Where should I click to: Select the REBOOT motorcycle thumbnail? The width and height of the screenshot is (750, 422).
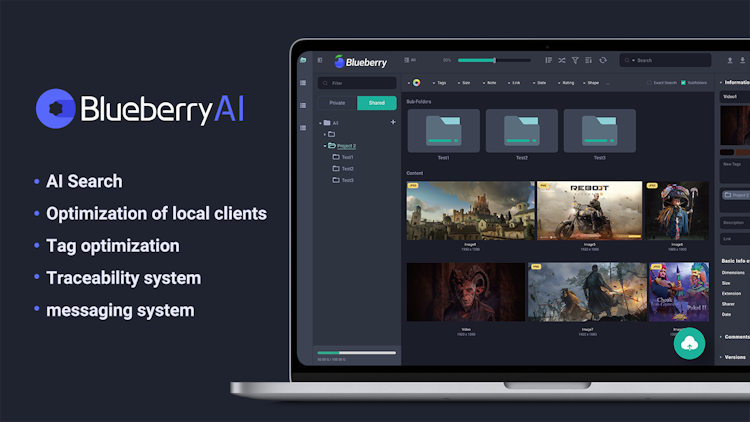coord(589,211)
